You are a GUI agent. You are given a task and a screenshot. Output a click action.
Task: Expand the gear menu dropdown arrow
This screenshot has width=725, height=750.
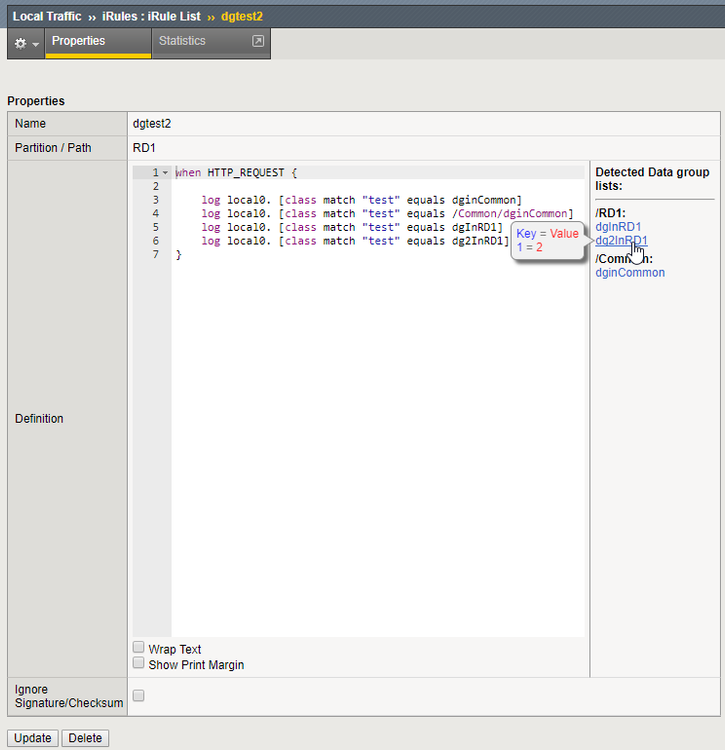point(36,44)
